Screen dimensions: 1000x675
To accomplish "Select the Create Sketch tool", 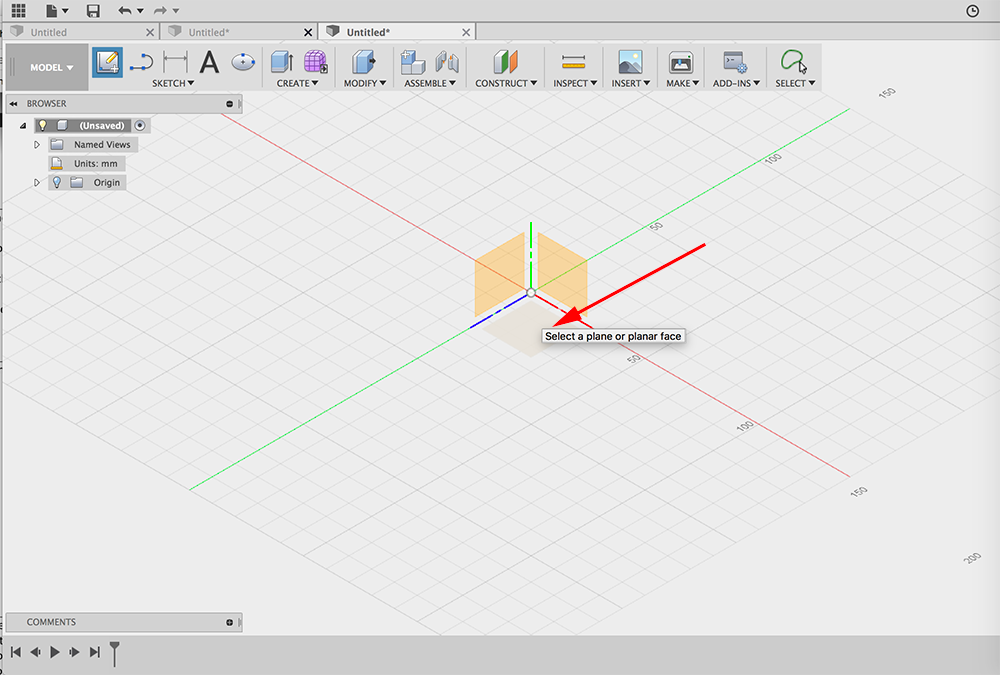I will coord(107,63).
